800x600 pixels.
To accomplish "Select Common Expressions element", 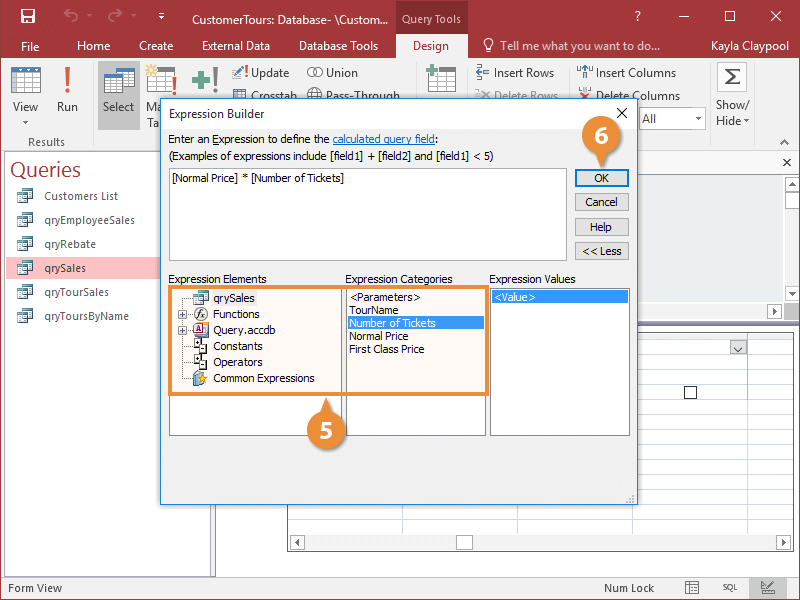I will [x=263, y=378].
